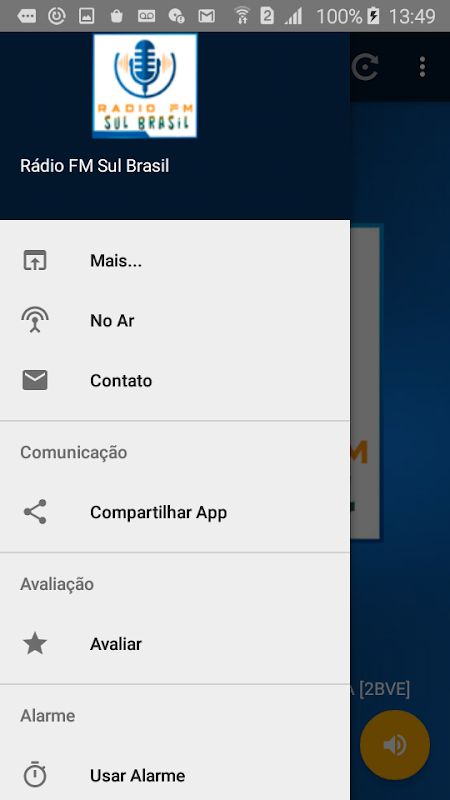Viewport: 450px width, 800px height.
Task: Tap the dimmed area to close drawer
Action: 400,408
